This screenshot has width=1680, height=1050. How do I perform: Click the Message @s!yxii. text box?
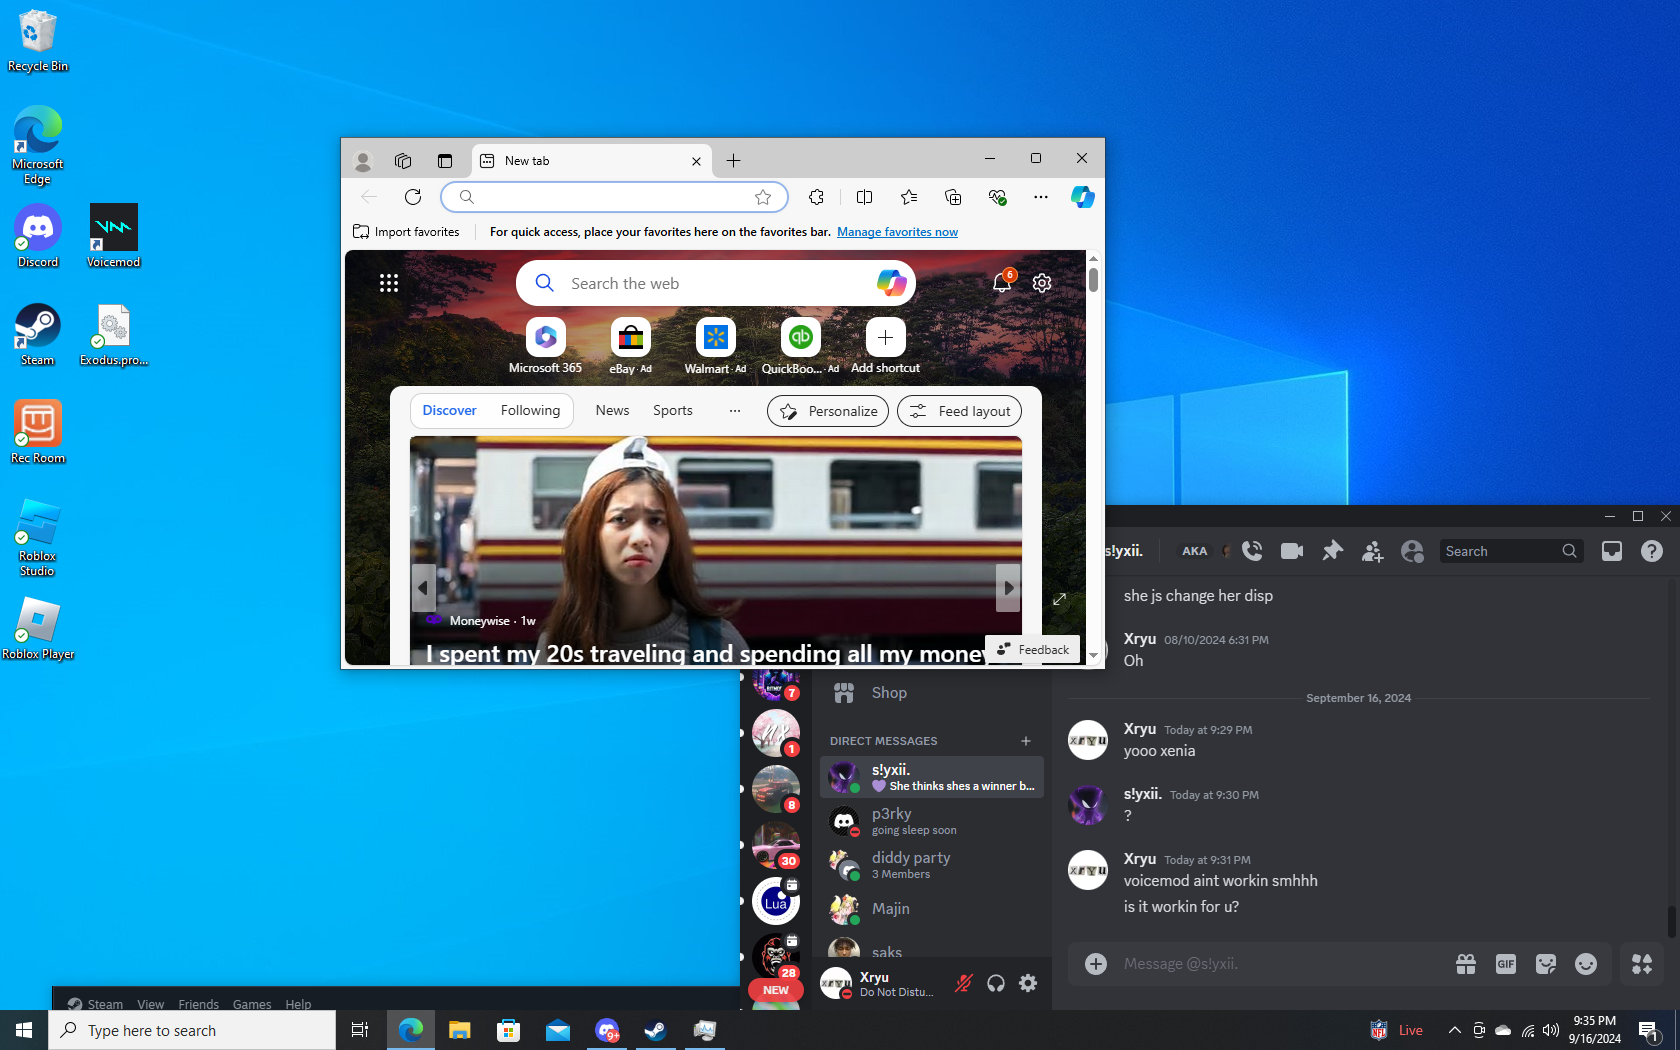(1280, 964)
